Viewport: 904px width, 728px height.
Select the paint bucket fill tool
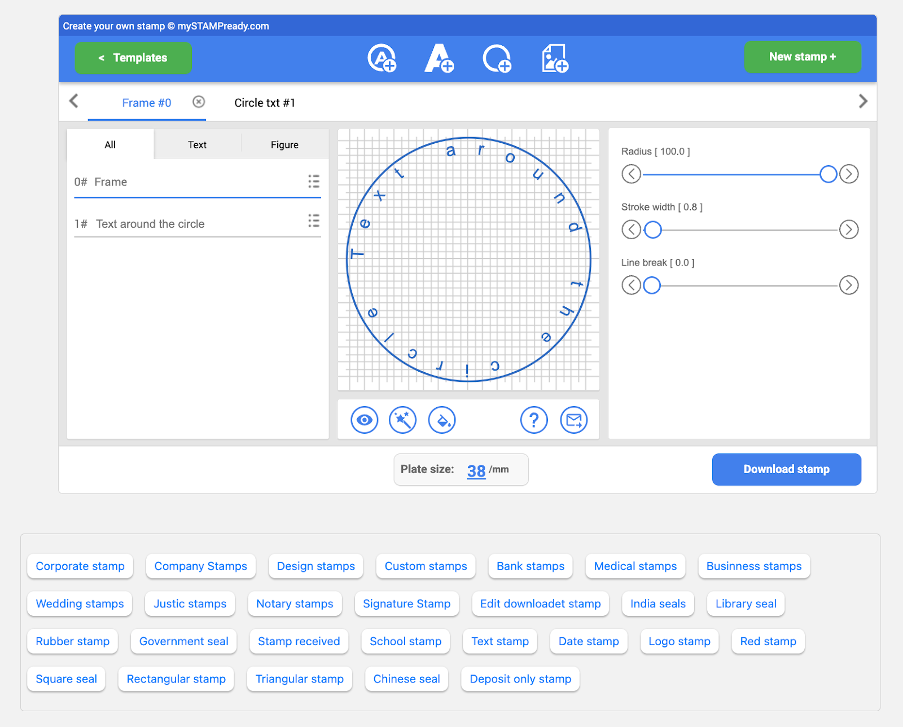click(x=442, y=420)
